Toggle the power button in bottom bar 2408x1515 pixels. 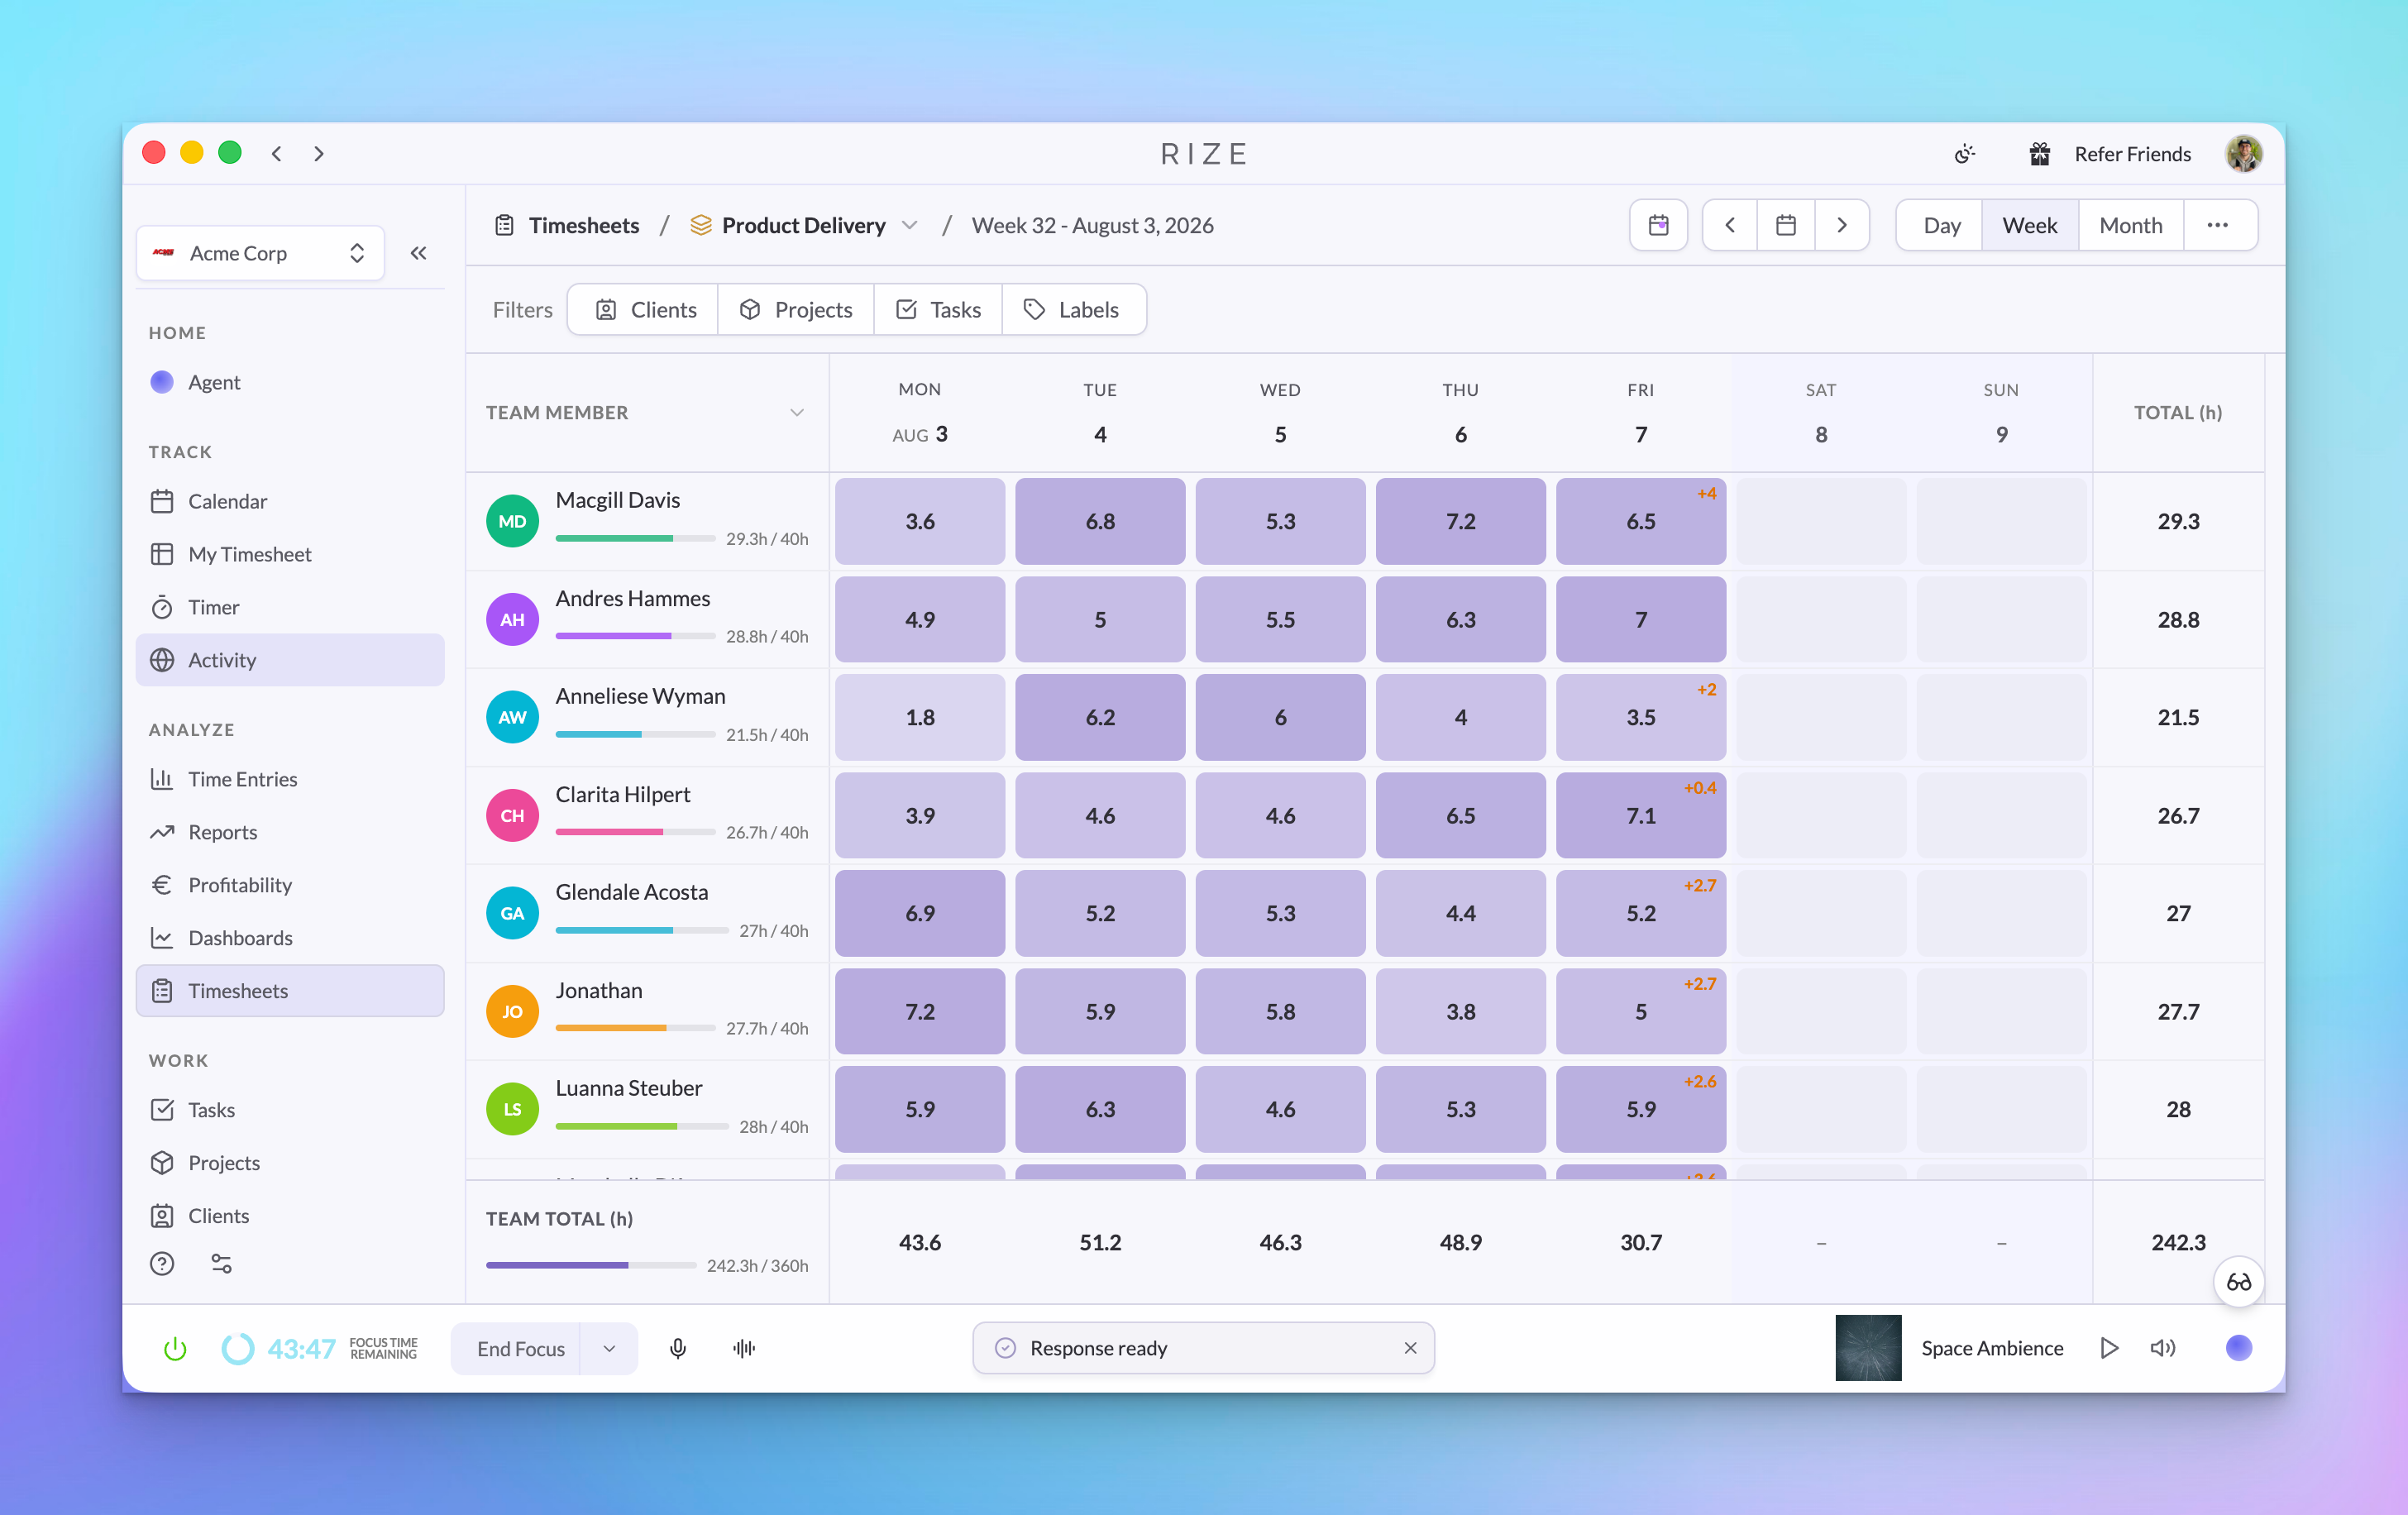click(175, 1348)
